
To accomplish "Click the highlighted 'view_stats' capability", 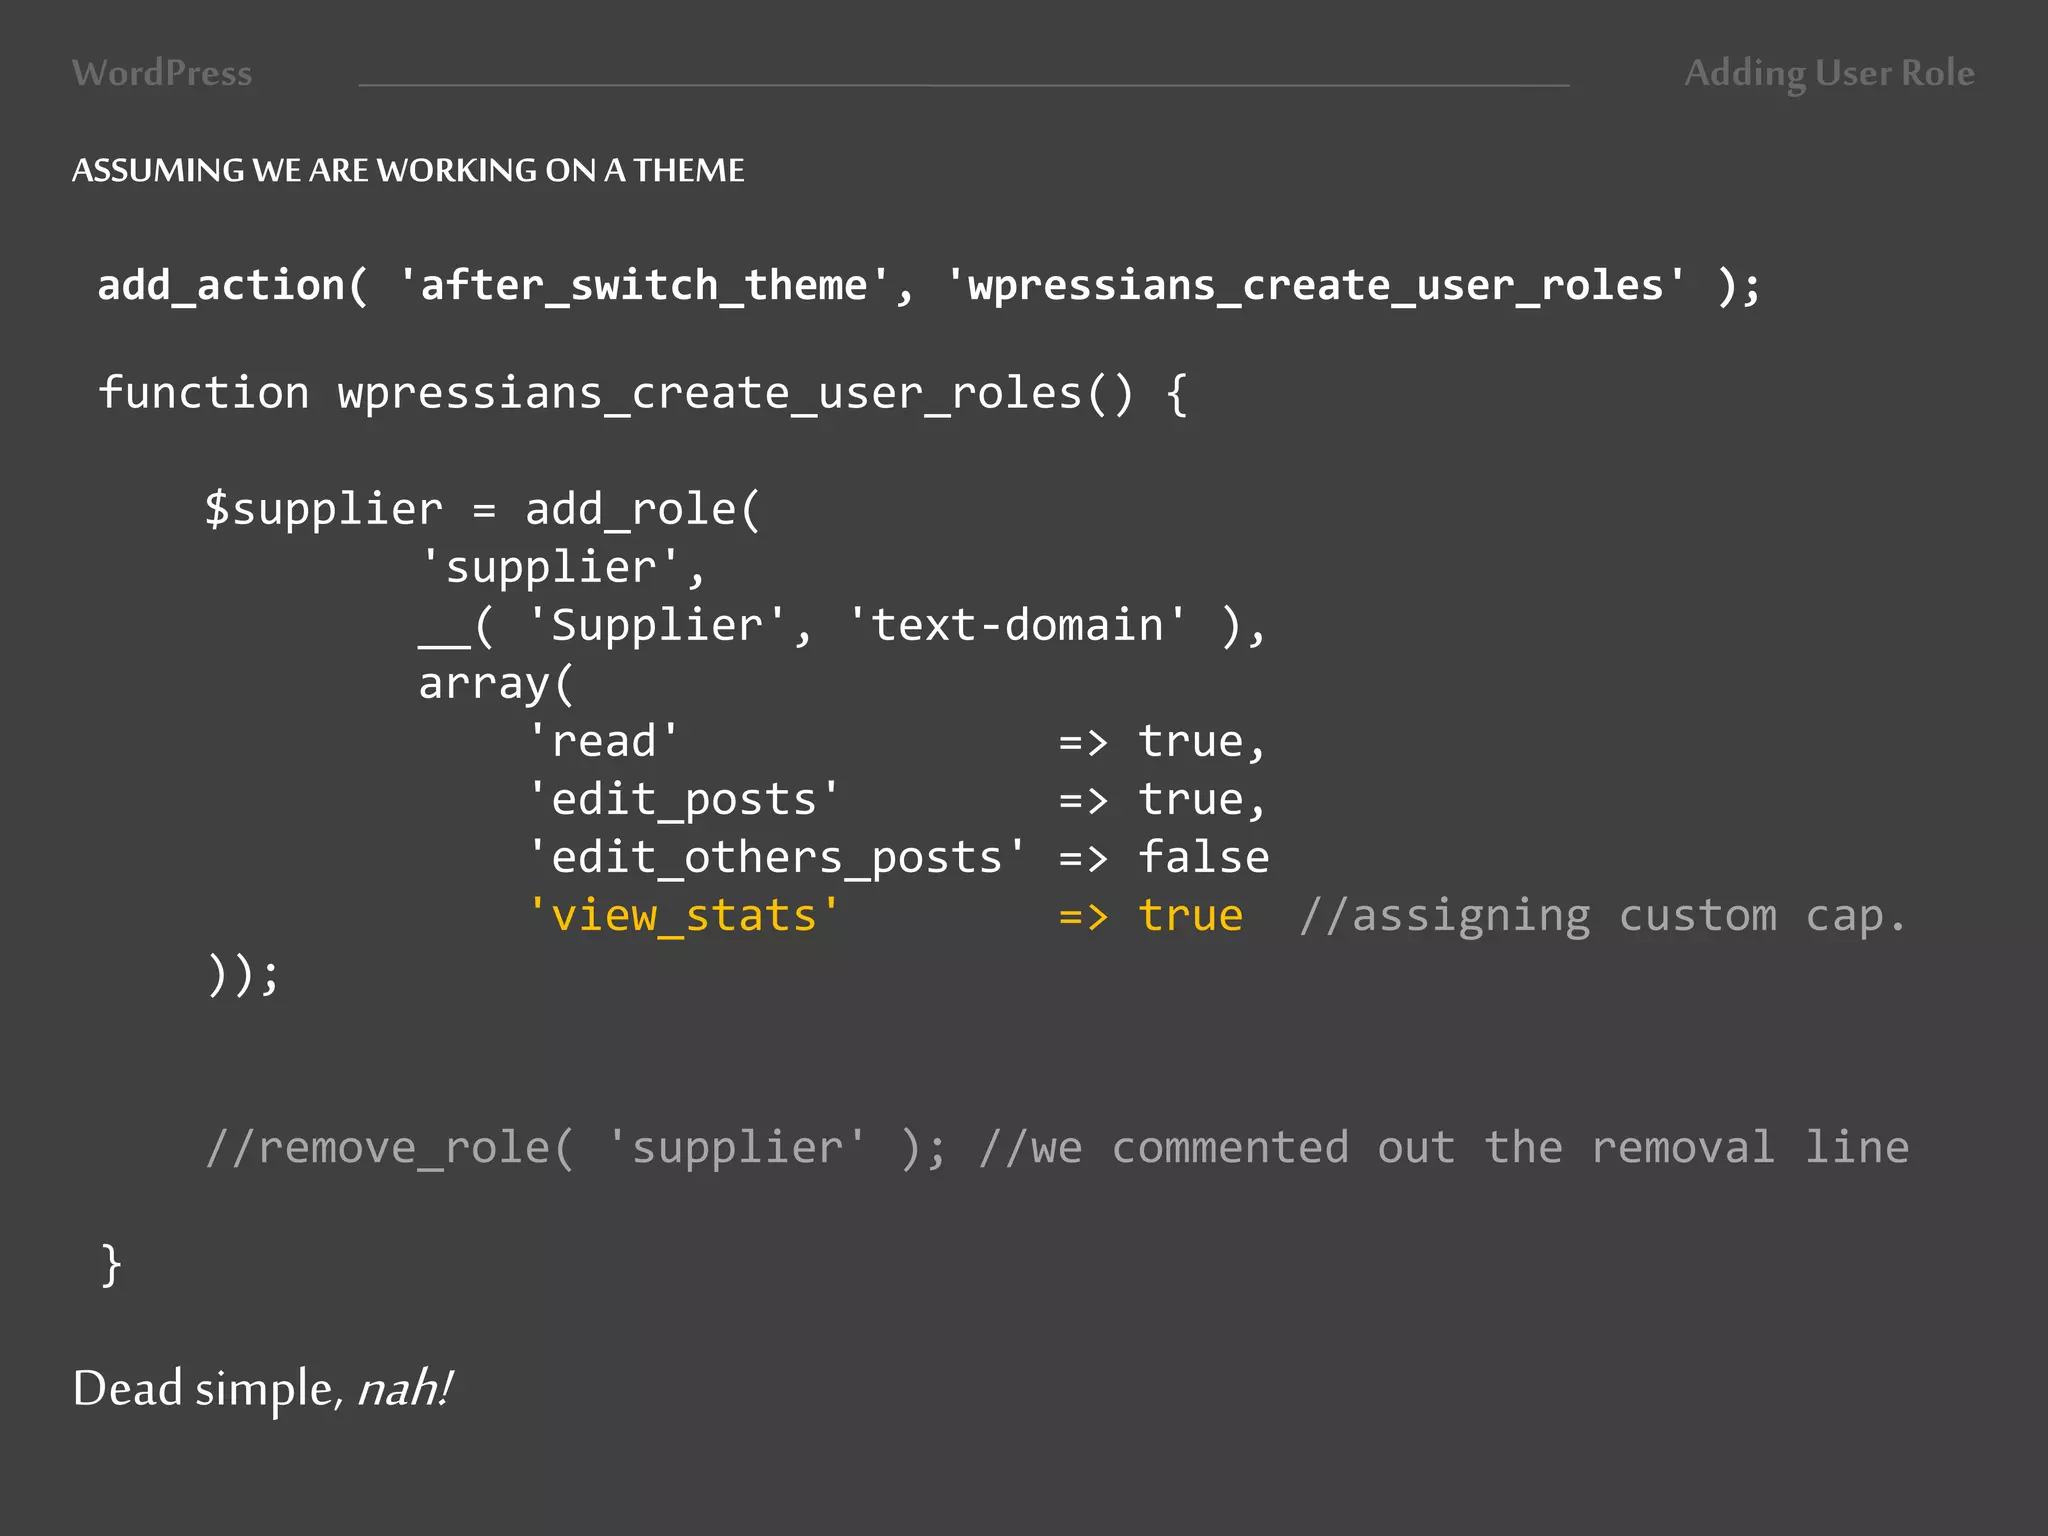I will 683,916.
